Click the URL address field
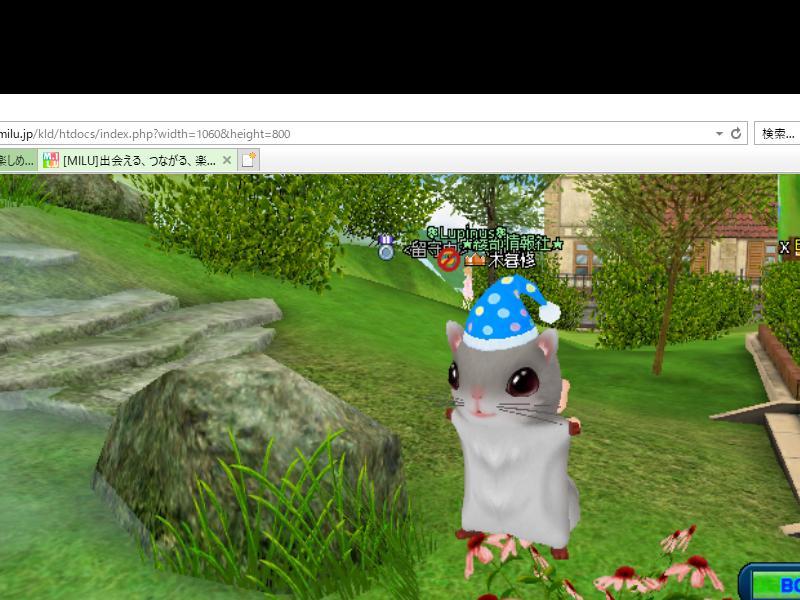 350,133
